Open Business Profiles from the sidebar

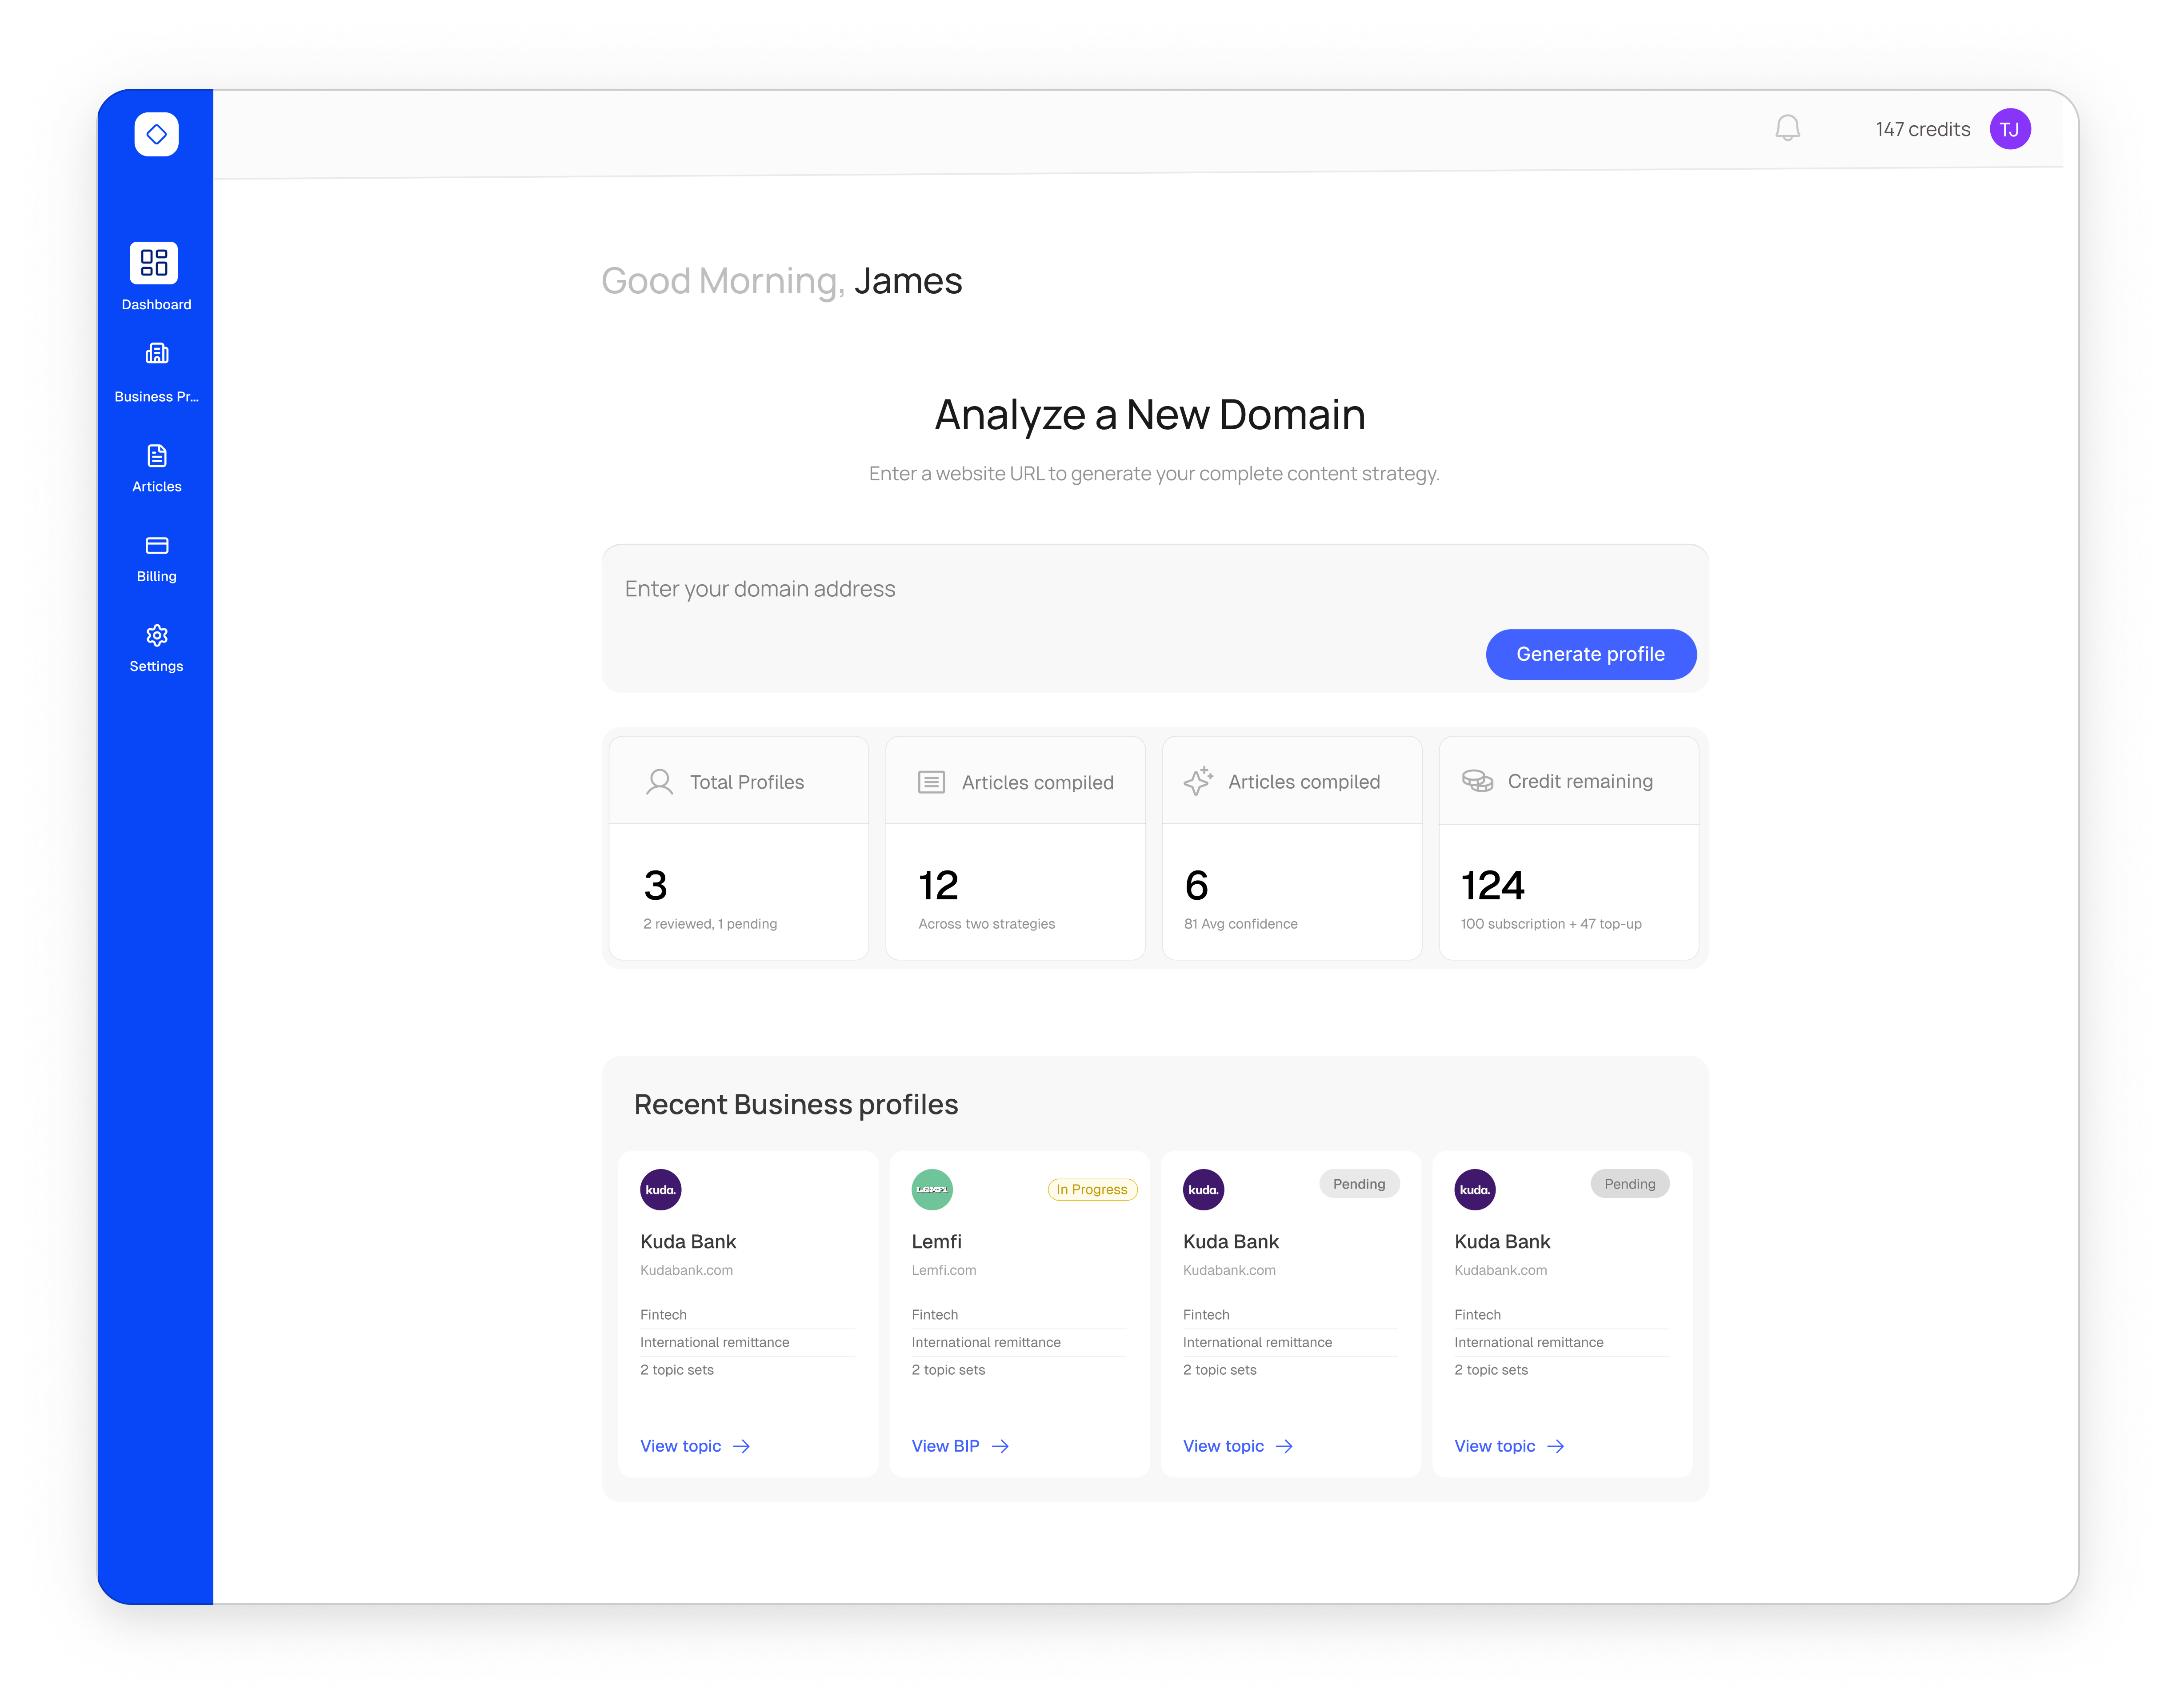(156, 366)
